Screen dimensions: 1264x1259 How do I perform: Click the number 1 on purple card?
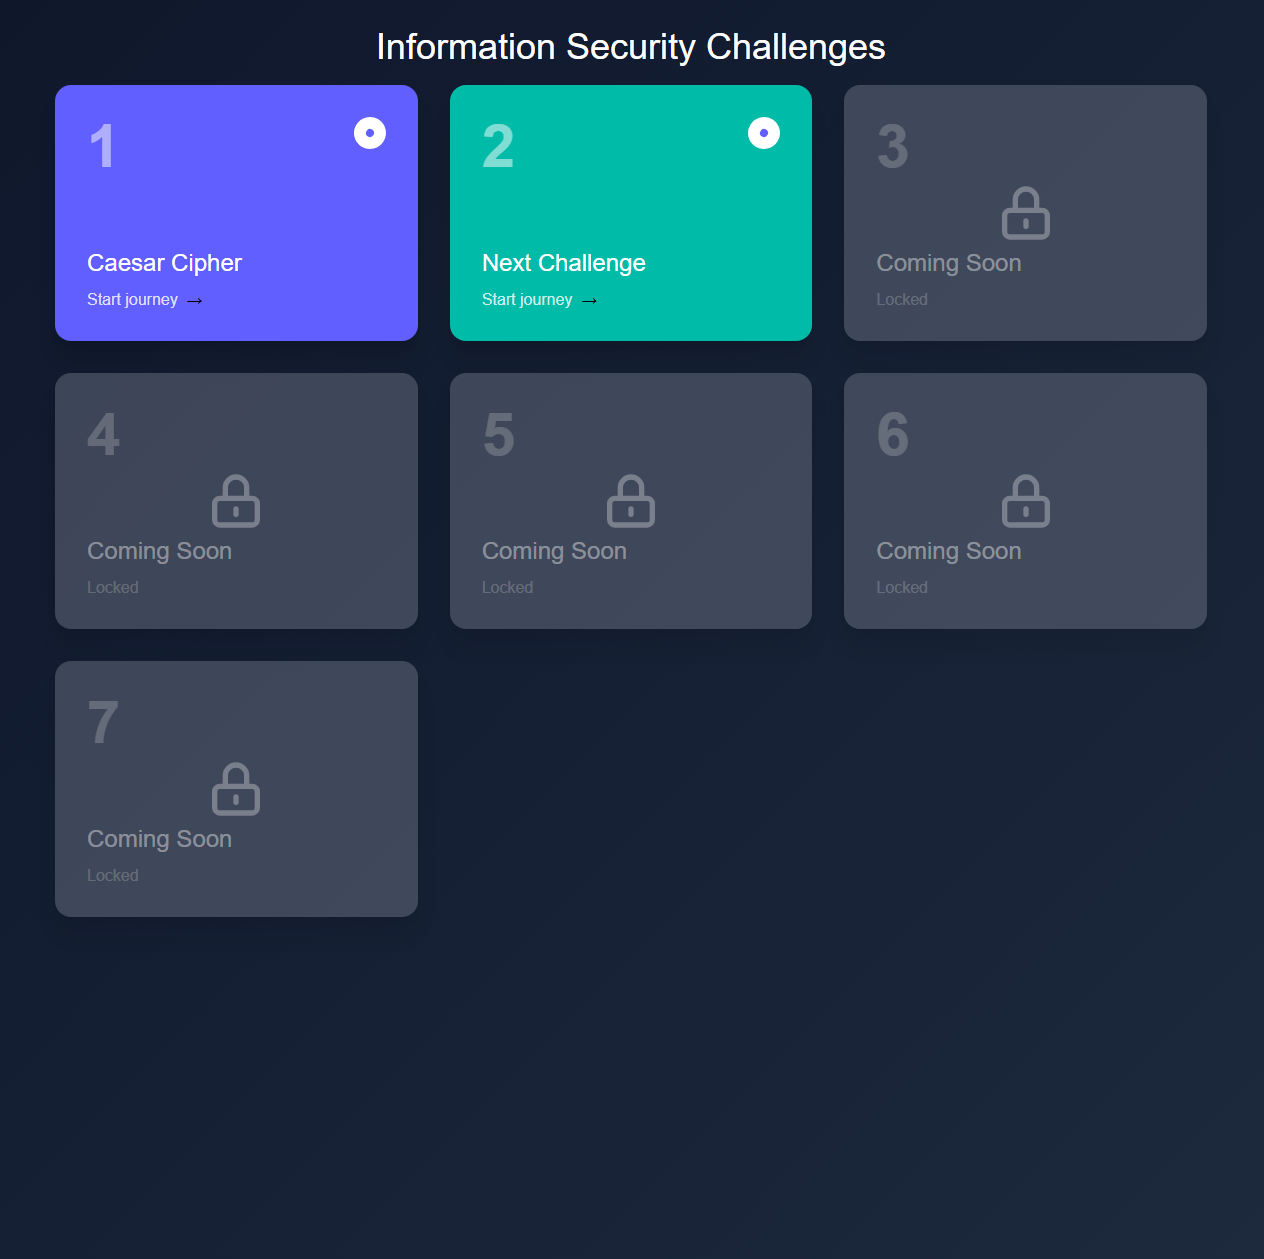[102, 146]
